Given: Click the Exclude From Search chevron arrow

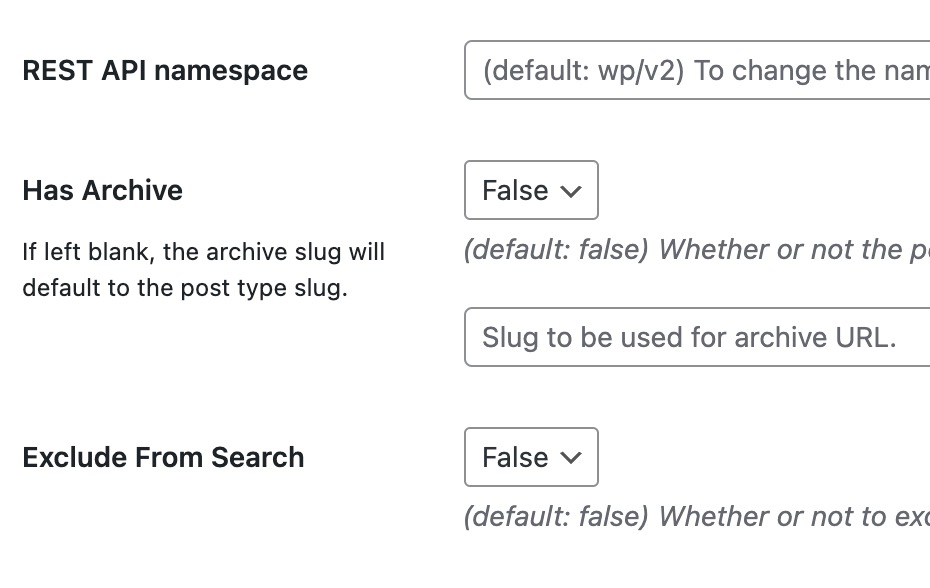Looking at the screenshot, I should click(571, 458).
